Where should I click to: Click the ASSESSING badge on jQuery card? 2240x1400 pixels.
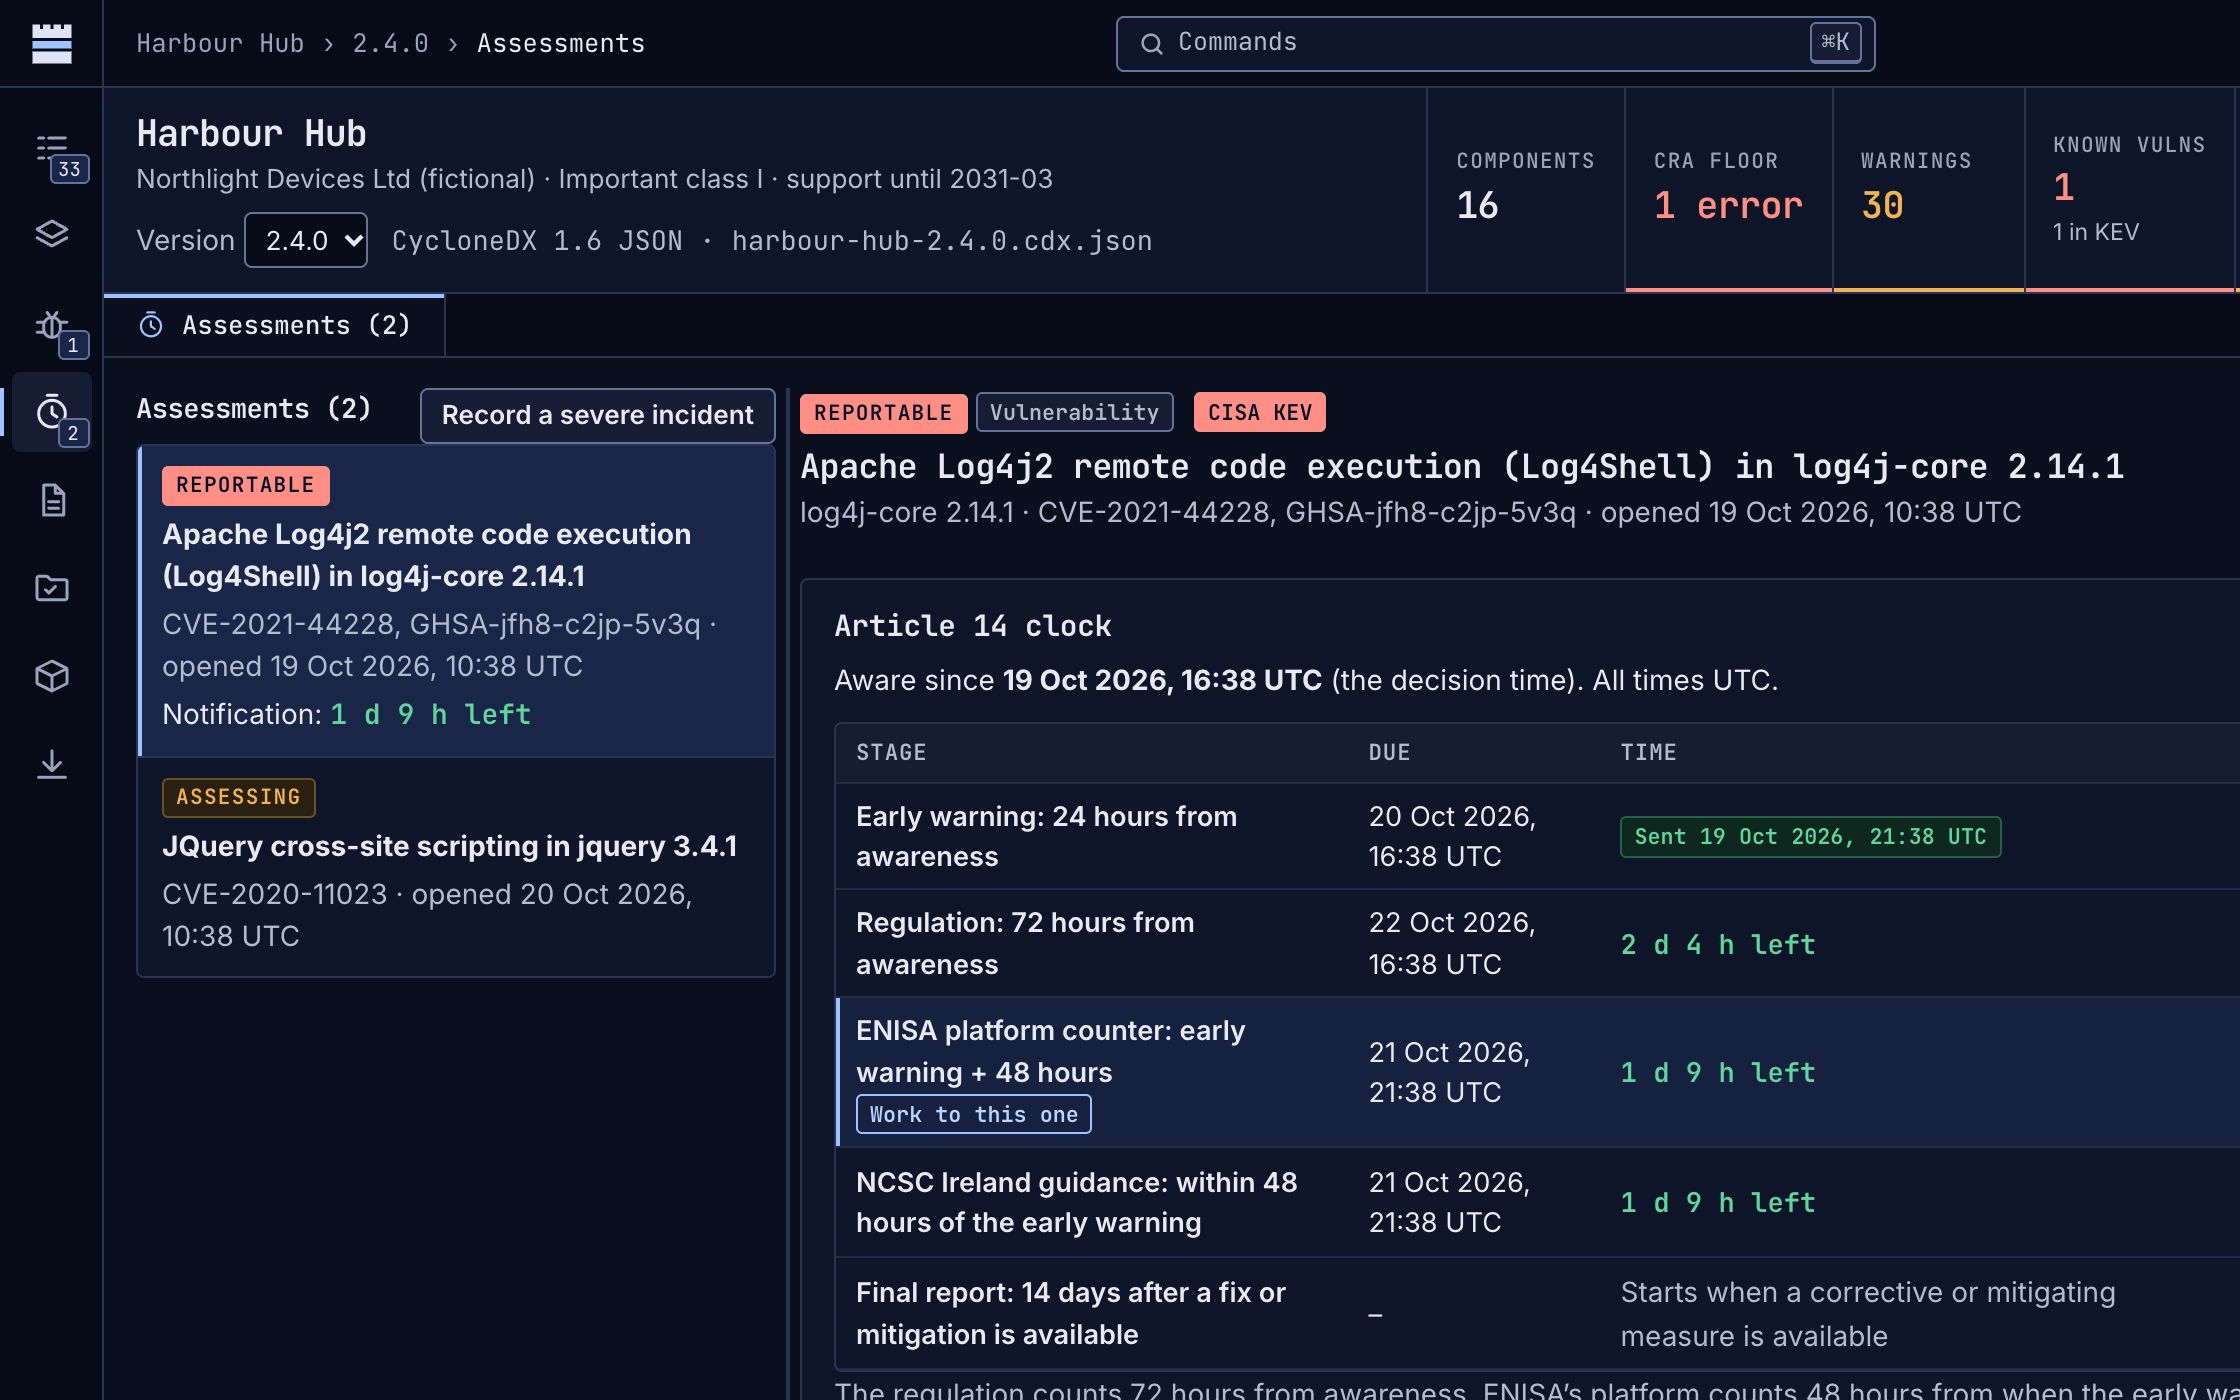[238, 797]
